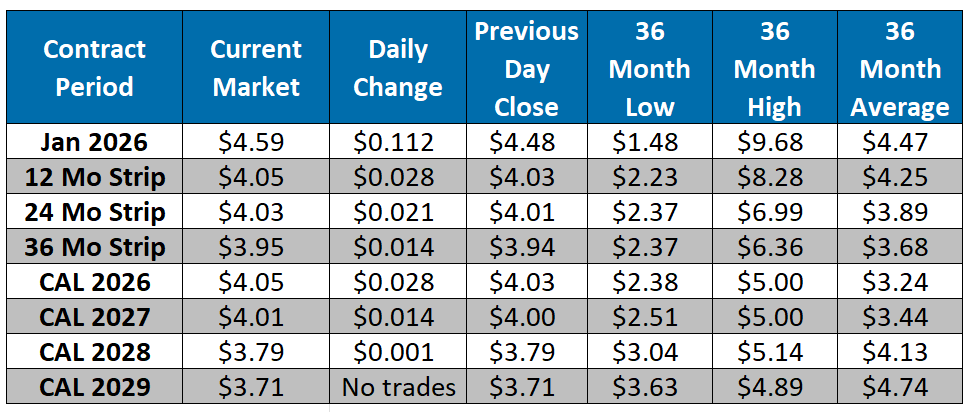Image resolution: width=969 pixels, height=412 pixels.
Task: Click the 36 Month Low header
Action: click(x=649, y=68)
